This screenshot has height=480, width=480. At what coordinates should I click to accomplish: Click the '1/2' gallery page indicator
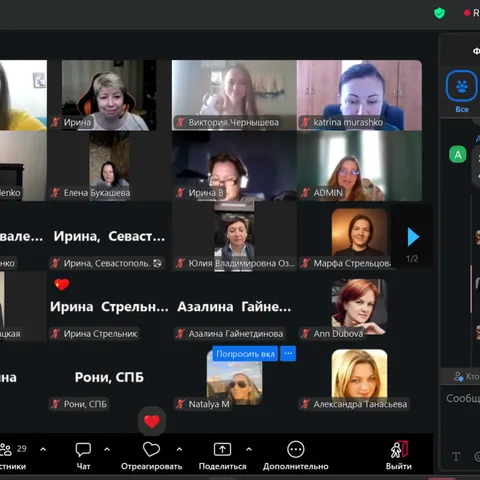point(412,259)
